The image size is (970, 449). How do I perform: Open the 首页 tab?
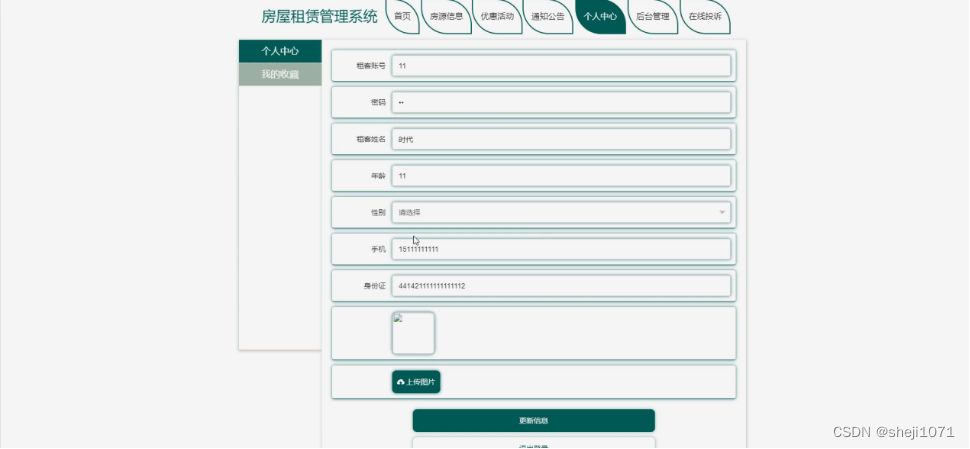click(403, 17)
